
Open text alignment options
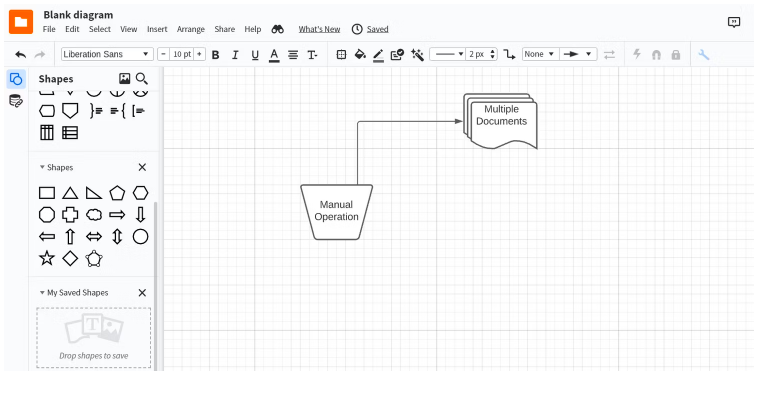[293, 55]
